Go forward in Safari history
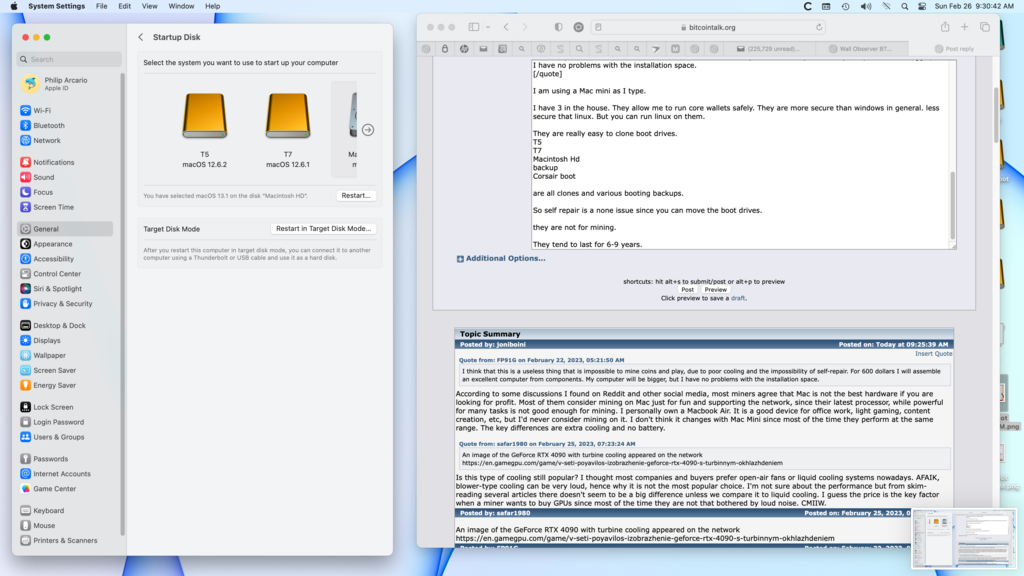The height and width of the screenshot is (576, 1024). pos(524,27)
